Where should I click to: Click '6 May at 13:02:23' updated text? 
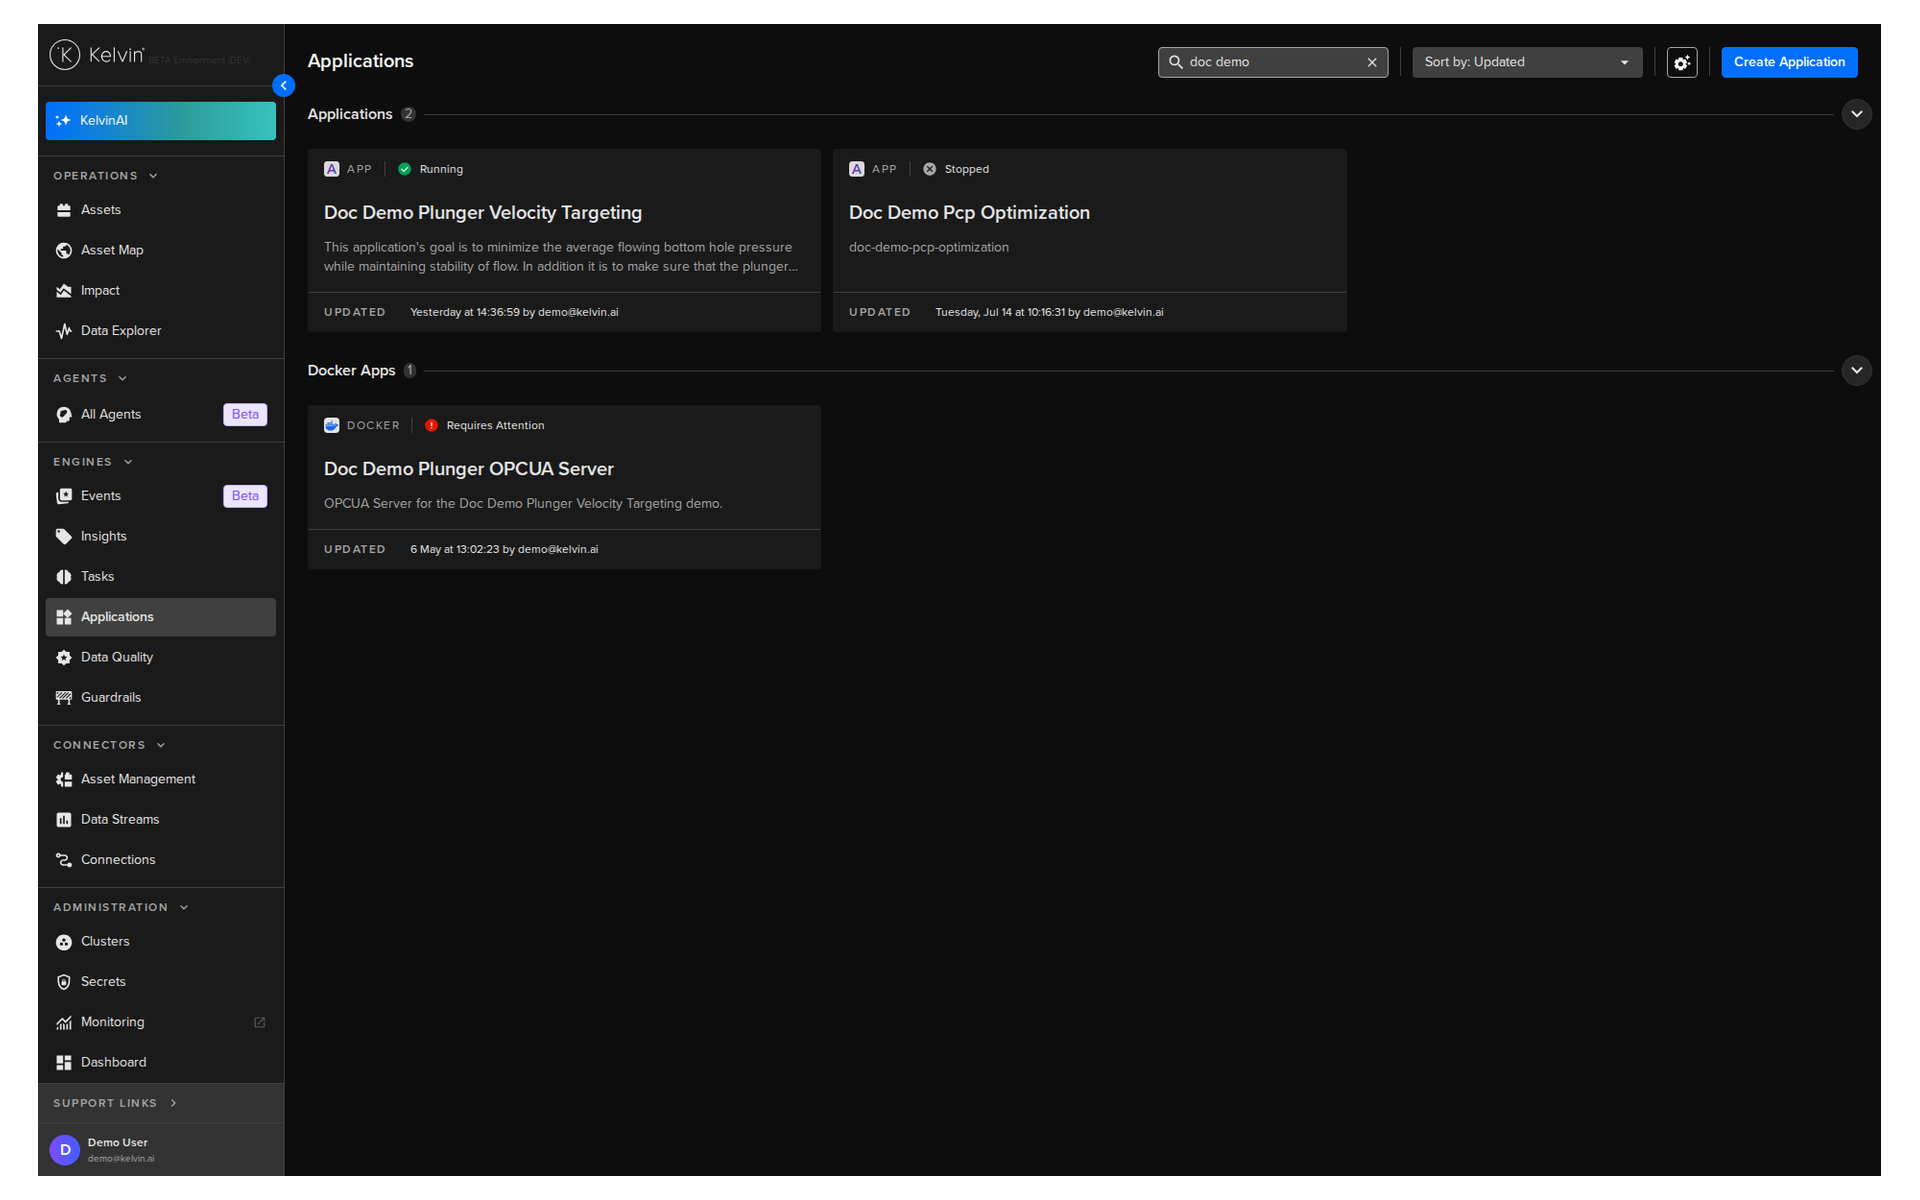[x=455, y=550]
